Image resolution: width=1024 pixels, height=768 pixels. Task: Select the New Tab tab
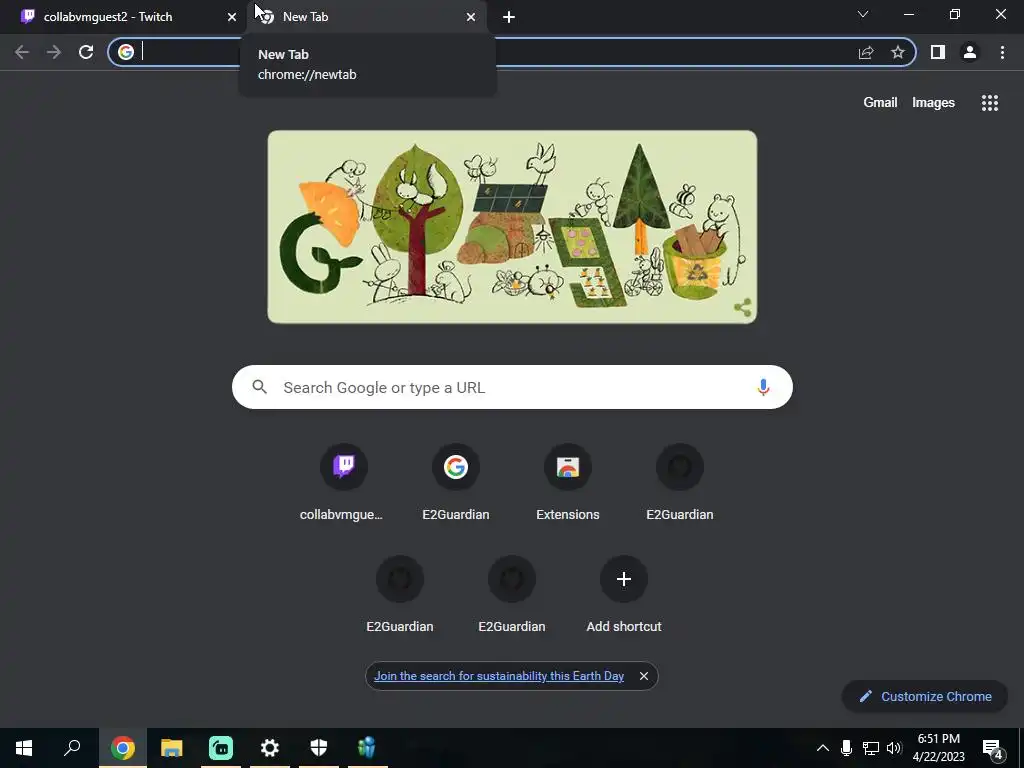pos(366,17)
